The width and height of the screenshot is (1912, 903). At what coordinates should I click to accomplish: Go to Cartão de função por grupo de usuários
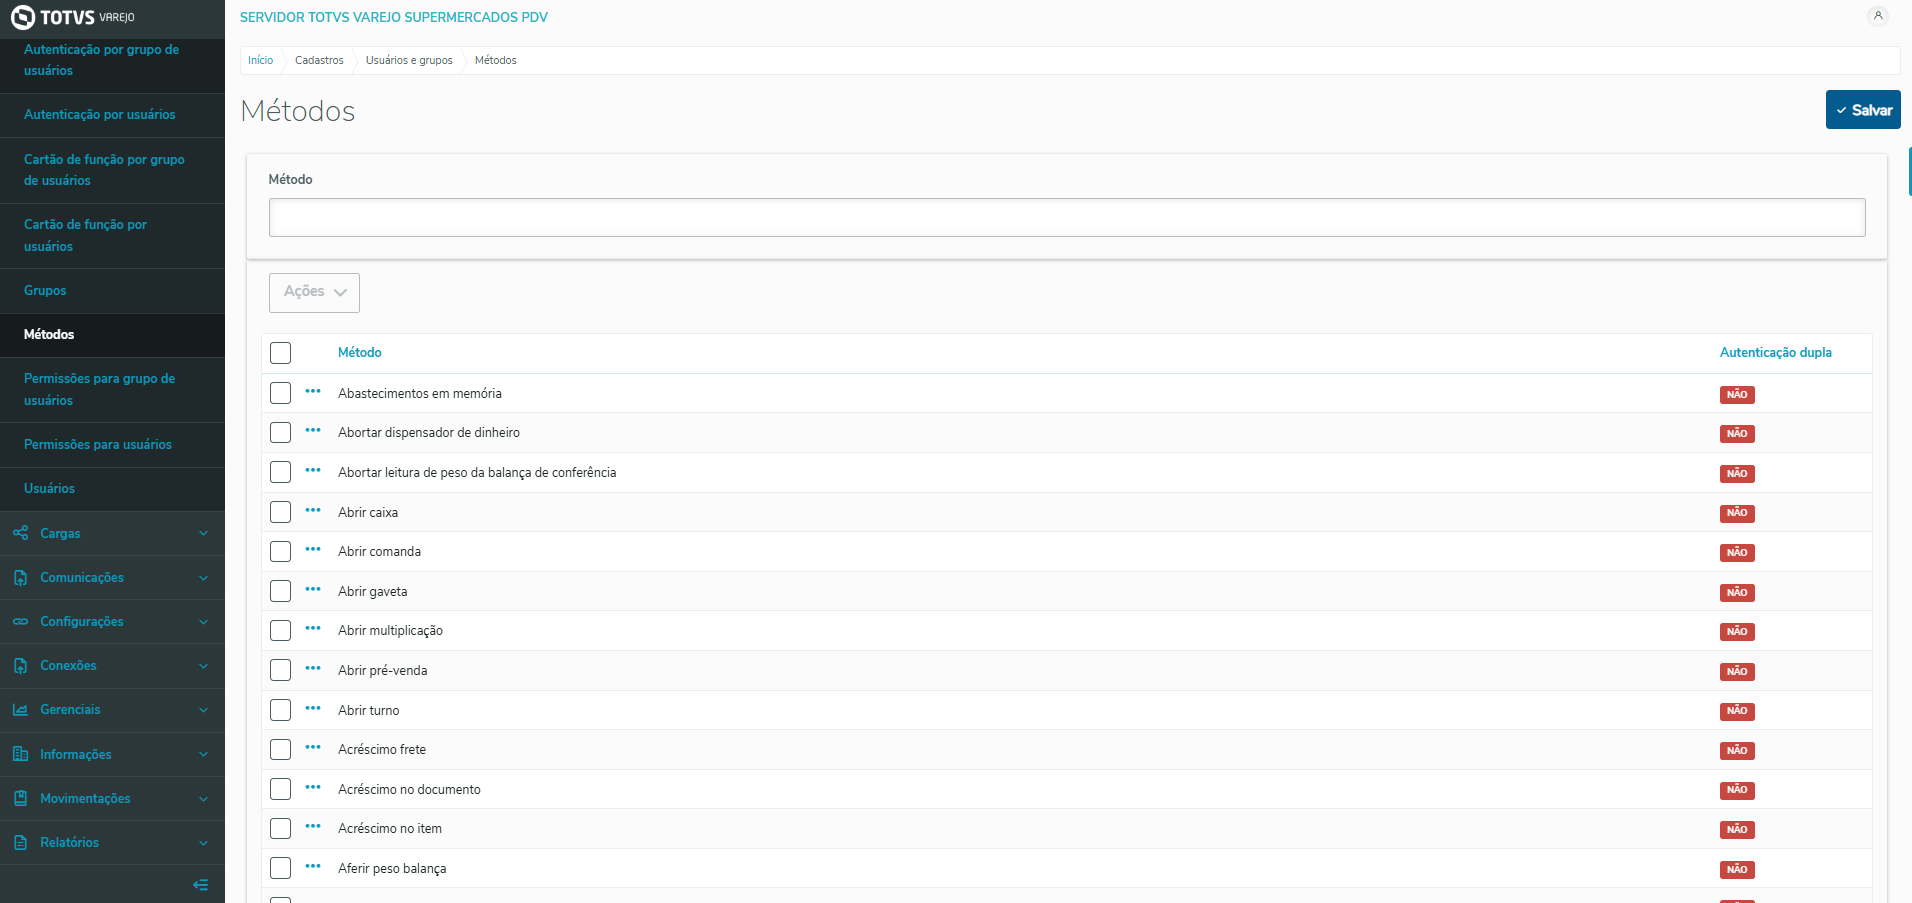(104, 170)
